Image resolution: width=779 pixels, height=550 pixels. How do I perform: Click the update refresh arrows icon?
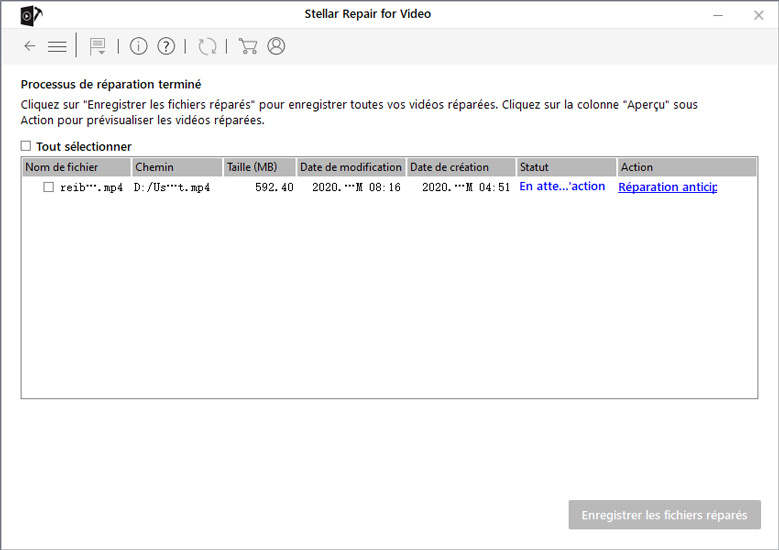pos(207,46)
